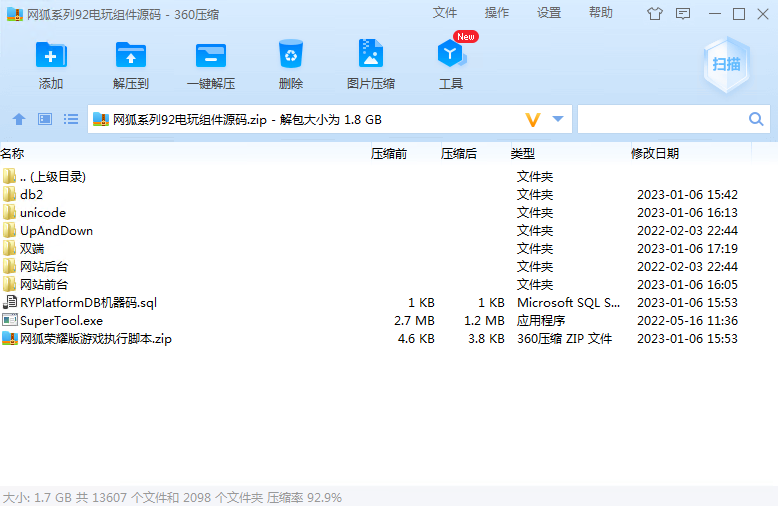This screenshot has width=778, height=506.
Task: Click the SuperTool.exe application icon
Action: click(x=10, y=320)
